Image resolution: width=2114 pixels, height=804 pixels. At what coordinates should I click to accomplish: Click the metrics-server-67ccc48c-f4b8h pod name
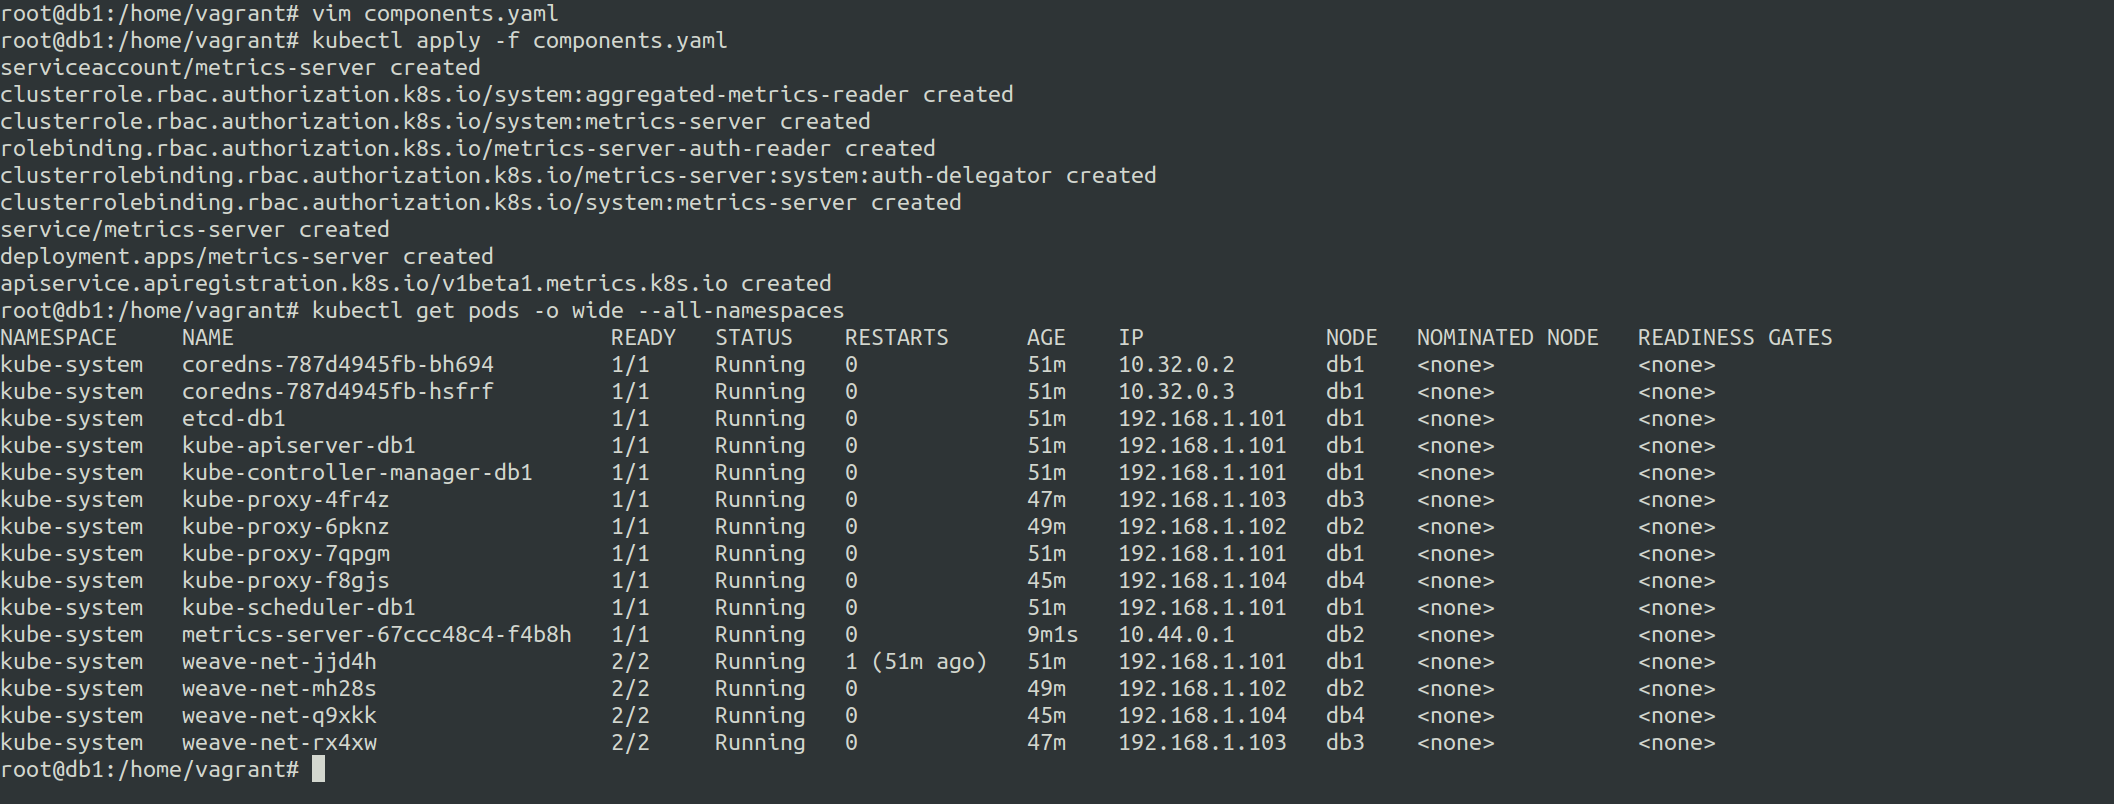(x=376, y=634)
